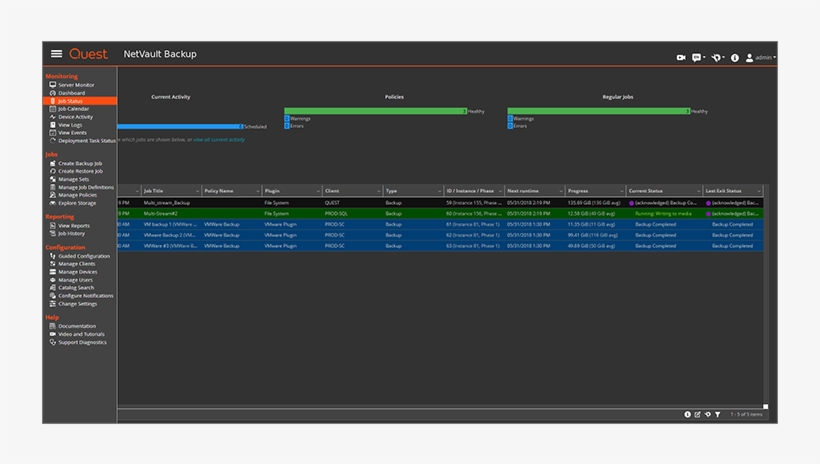Click the Explore Storage icon in sidebar
This screenshot has width=820, height=464.
52,204
